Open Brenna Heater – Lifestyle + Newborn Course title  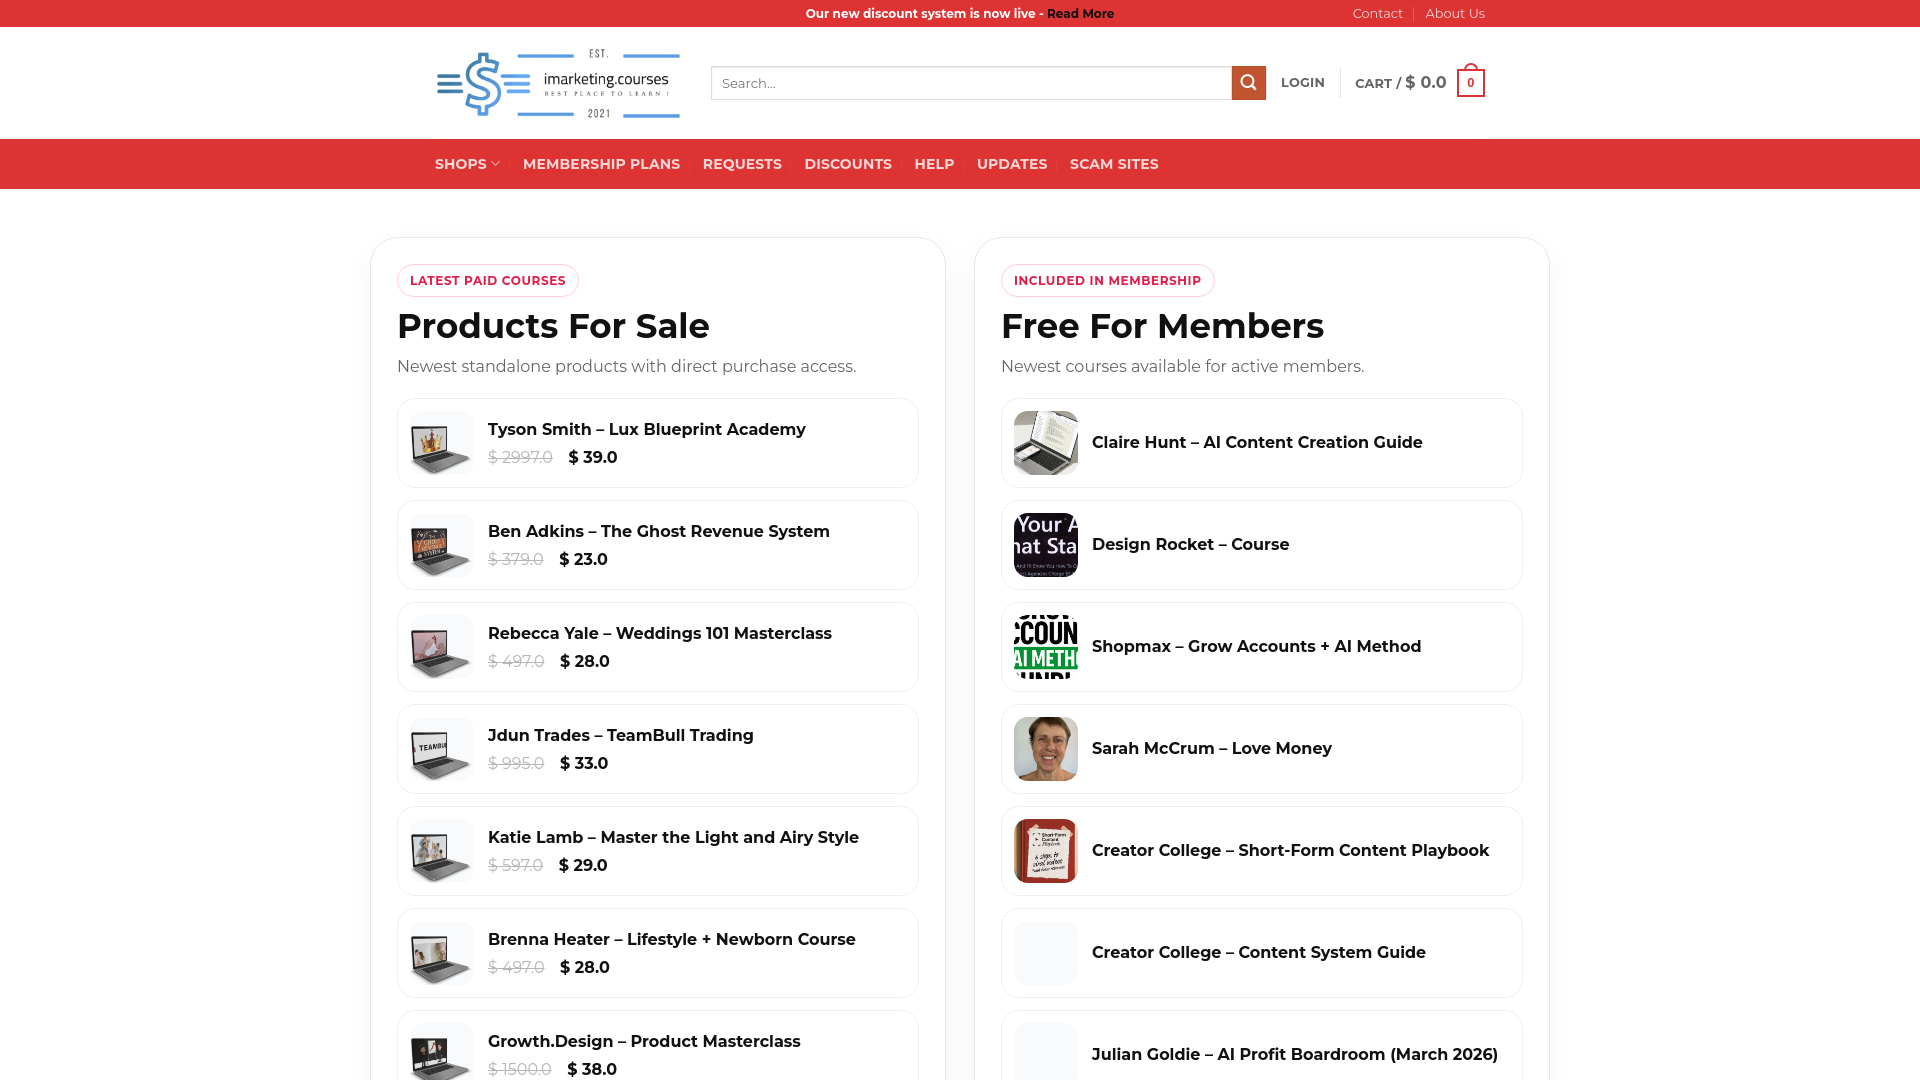tap(672, 939)
